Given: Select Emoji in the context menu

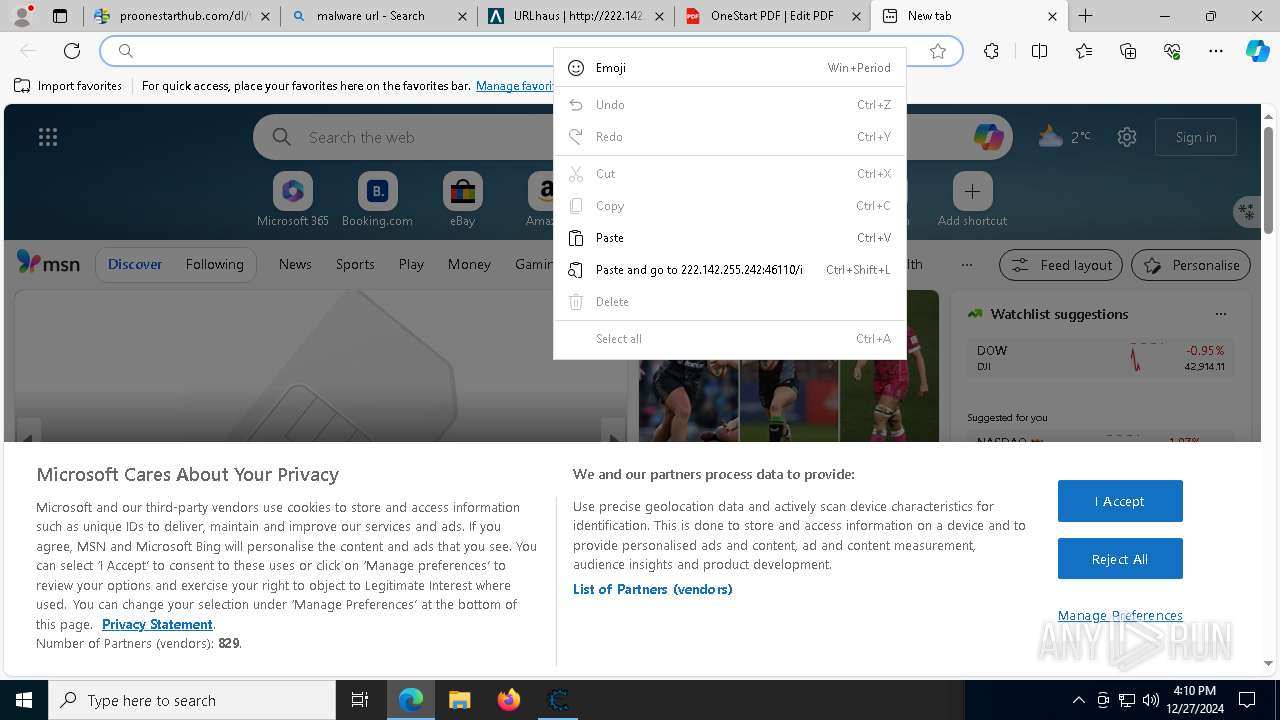Looking at the screenshot, I should (730, 68).
